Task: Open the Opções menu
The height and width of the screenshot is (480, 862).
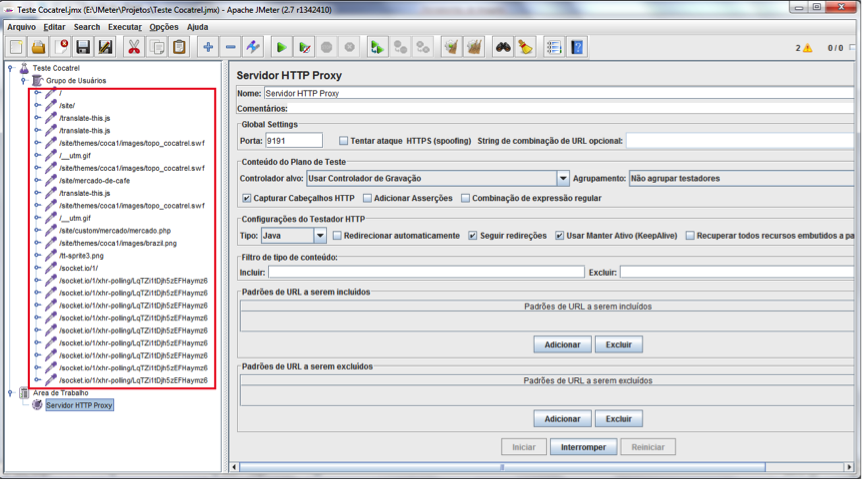Action: coord(164,27)
